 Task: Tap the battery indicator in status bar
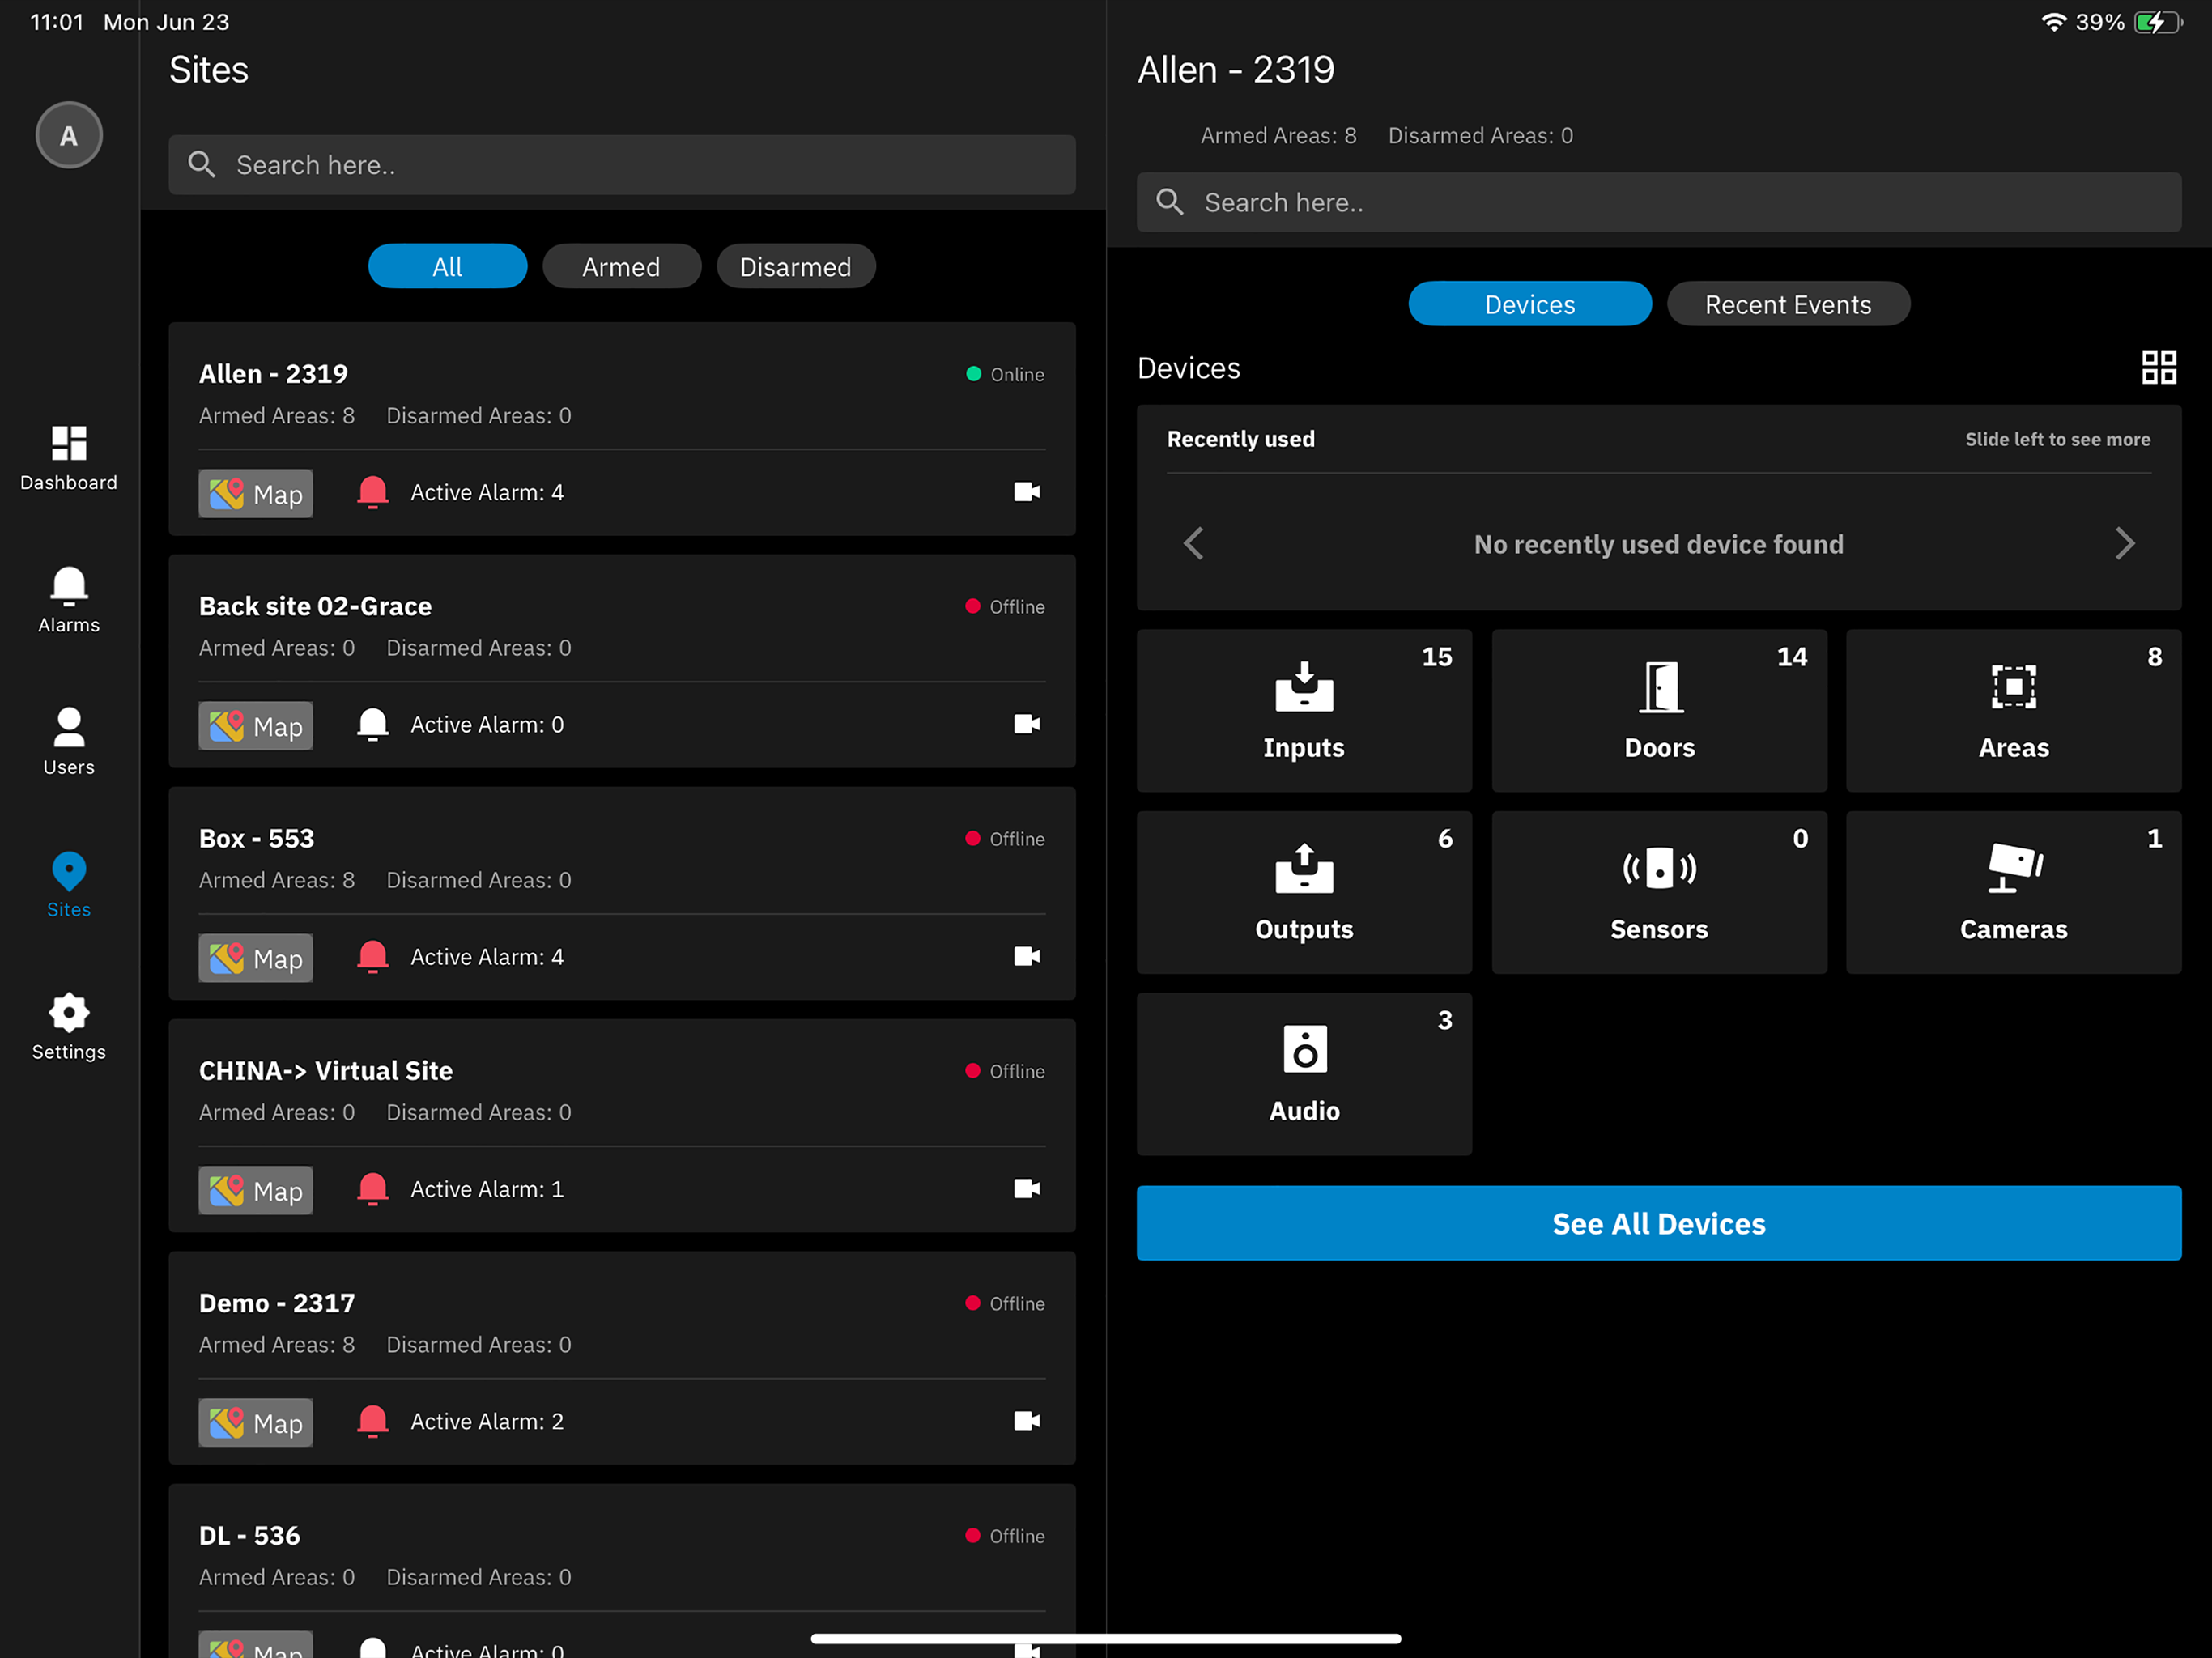point(2157,22)
